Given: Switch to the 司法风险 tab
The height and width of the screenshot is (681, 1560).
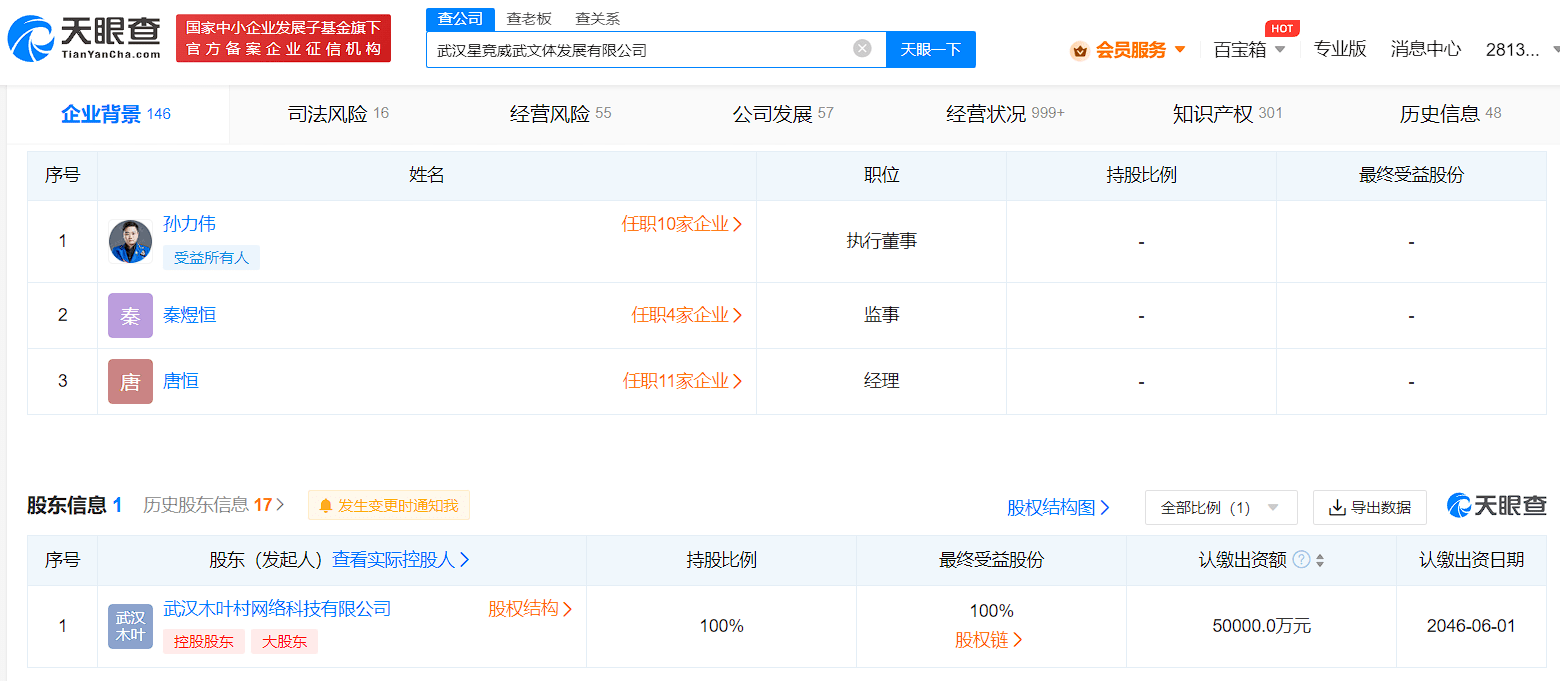Looking at the screenshot, I should pos(338,114).
